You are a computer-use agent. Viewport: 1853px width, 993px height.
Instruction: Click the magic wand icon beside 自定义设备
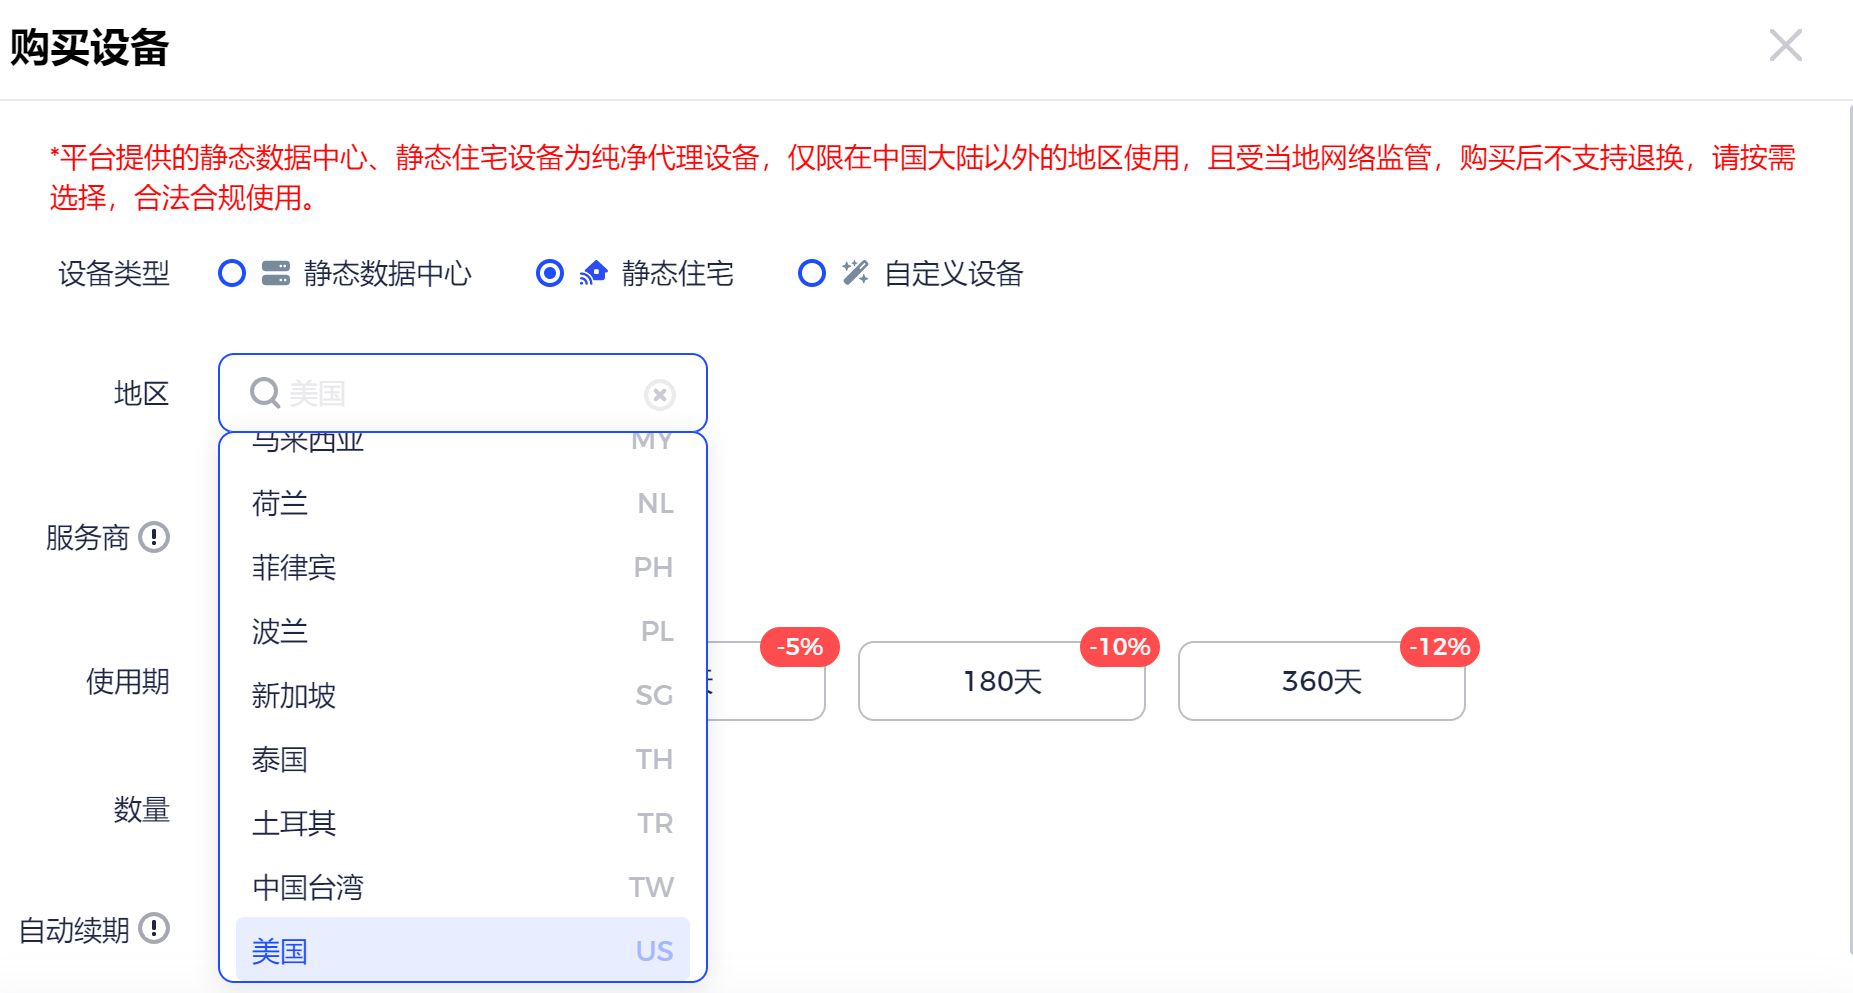[856, 273]
